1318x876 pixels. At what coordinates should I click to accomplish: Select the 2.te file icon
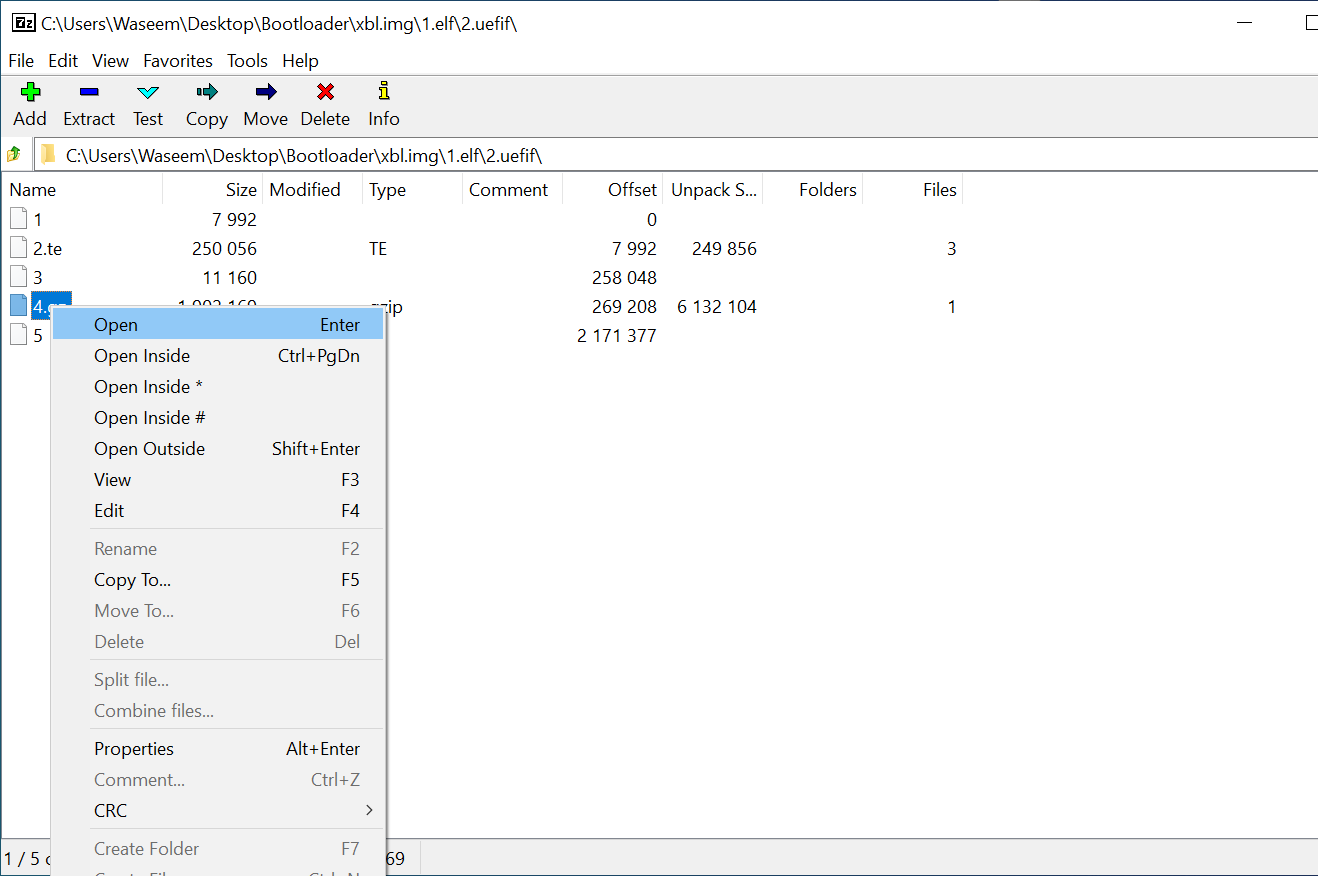click(18, 248)
